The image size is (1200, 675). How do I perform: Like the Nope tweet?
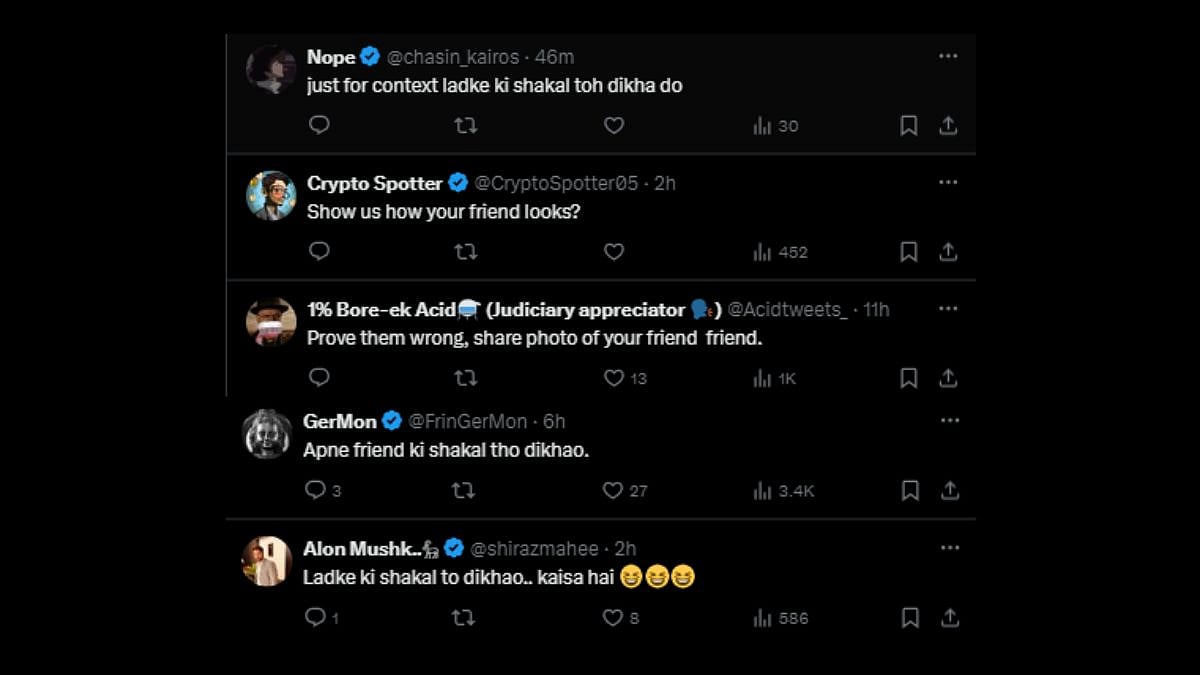[x=614, y=125]
